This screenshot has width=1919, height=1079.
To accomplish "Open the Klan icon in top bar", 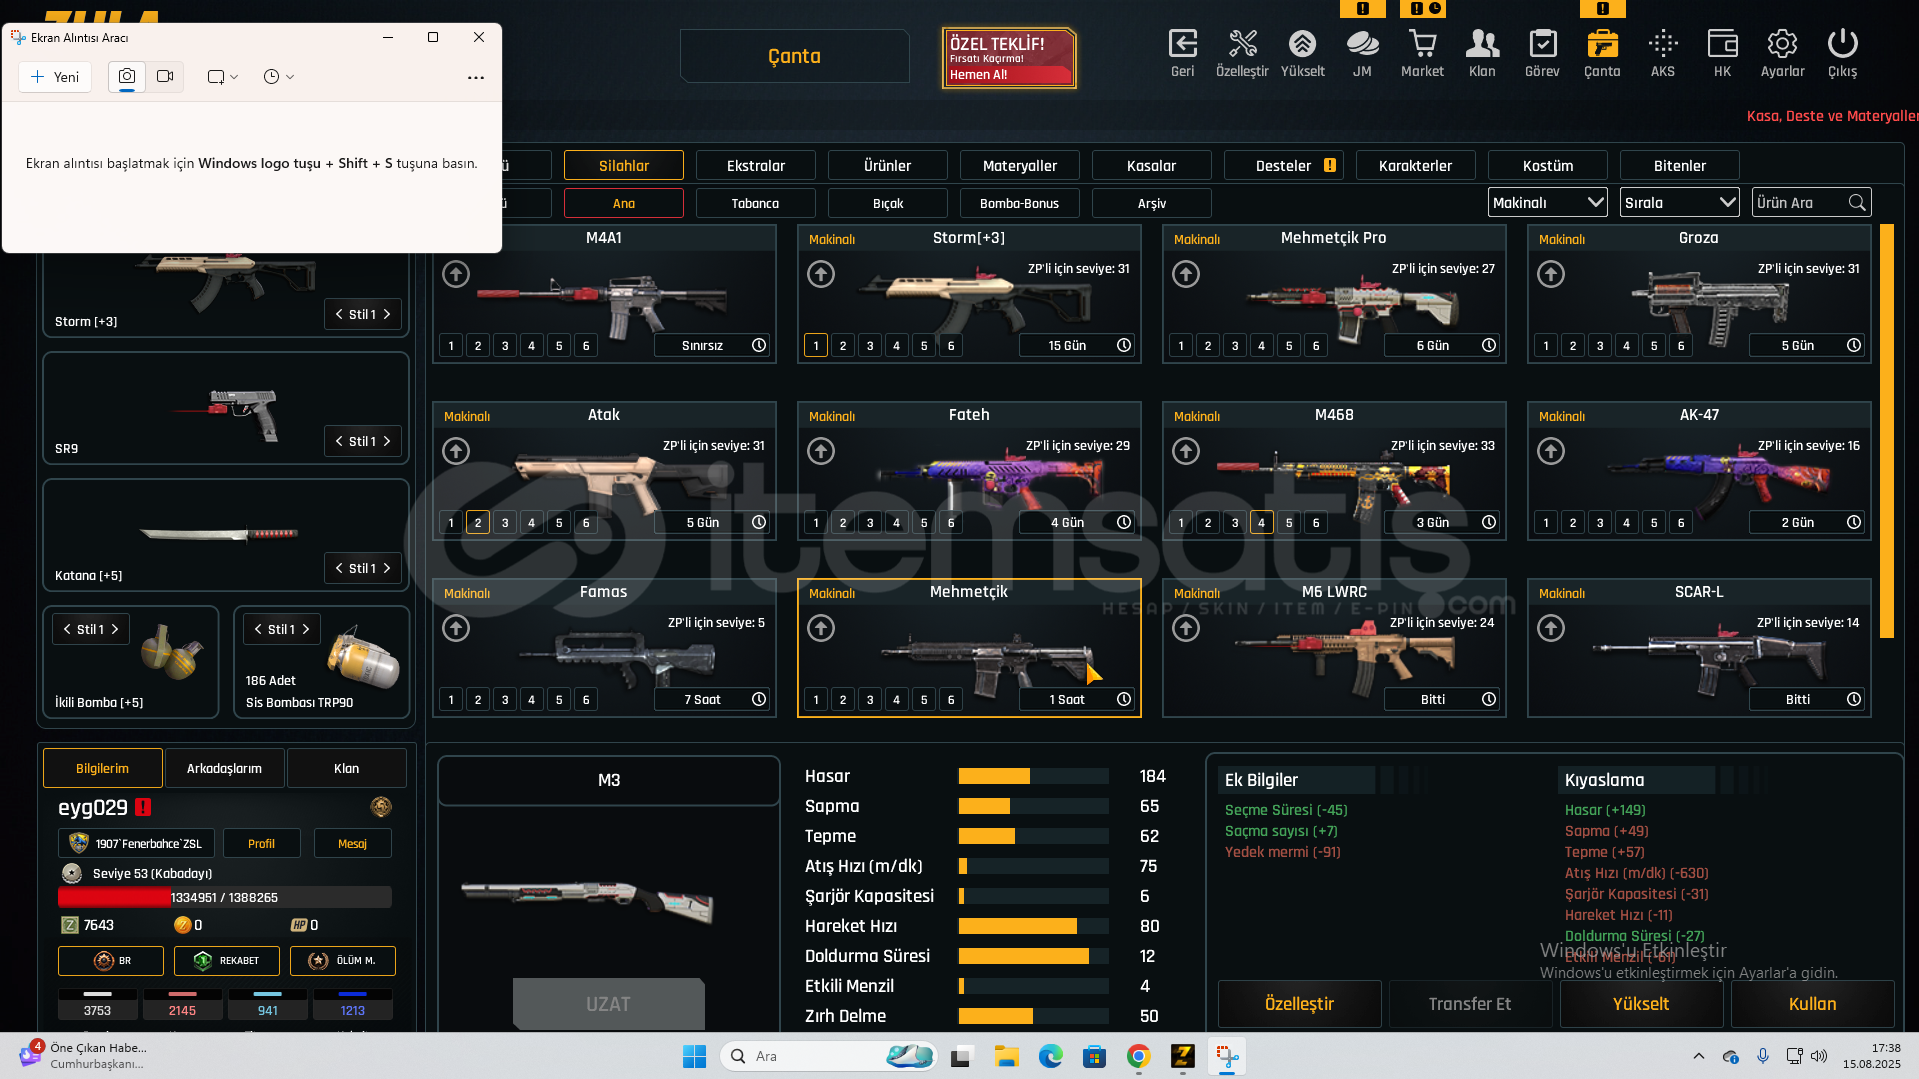I will [x=1482, y=44].
